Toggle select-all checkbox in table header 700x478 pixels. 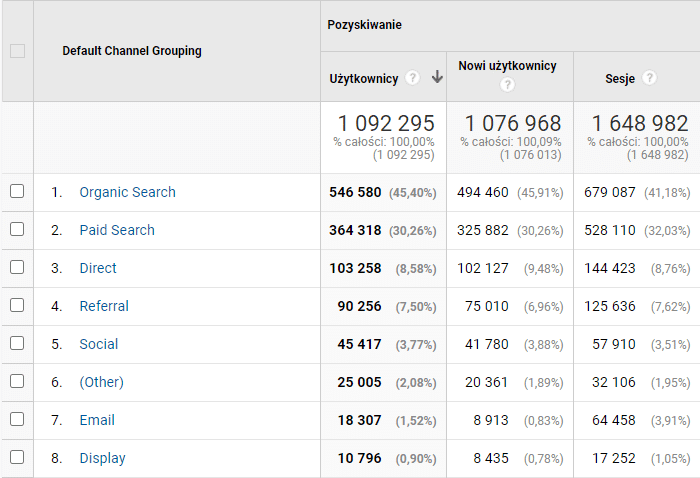coord(17,51)
